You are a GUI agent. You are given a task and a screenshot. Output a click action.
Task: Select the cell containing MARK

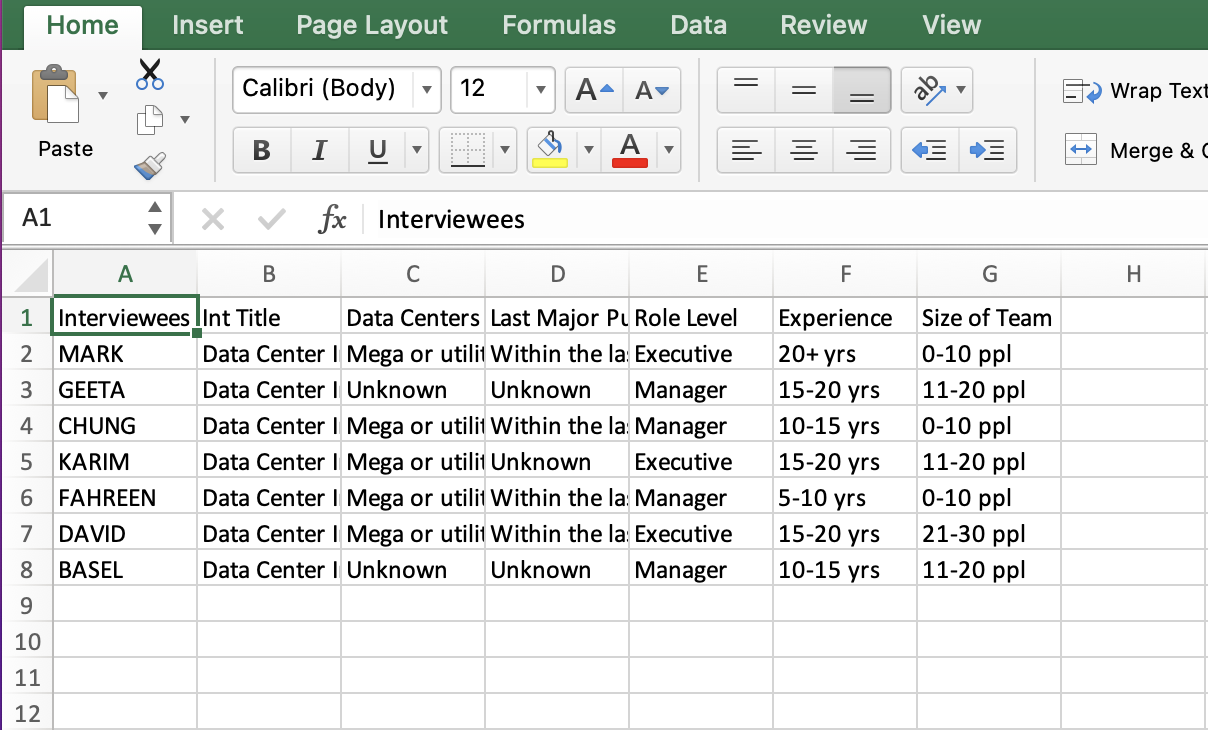pyautogui.click(x=125, y=354)
